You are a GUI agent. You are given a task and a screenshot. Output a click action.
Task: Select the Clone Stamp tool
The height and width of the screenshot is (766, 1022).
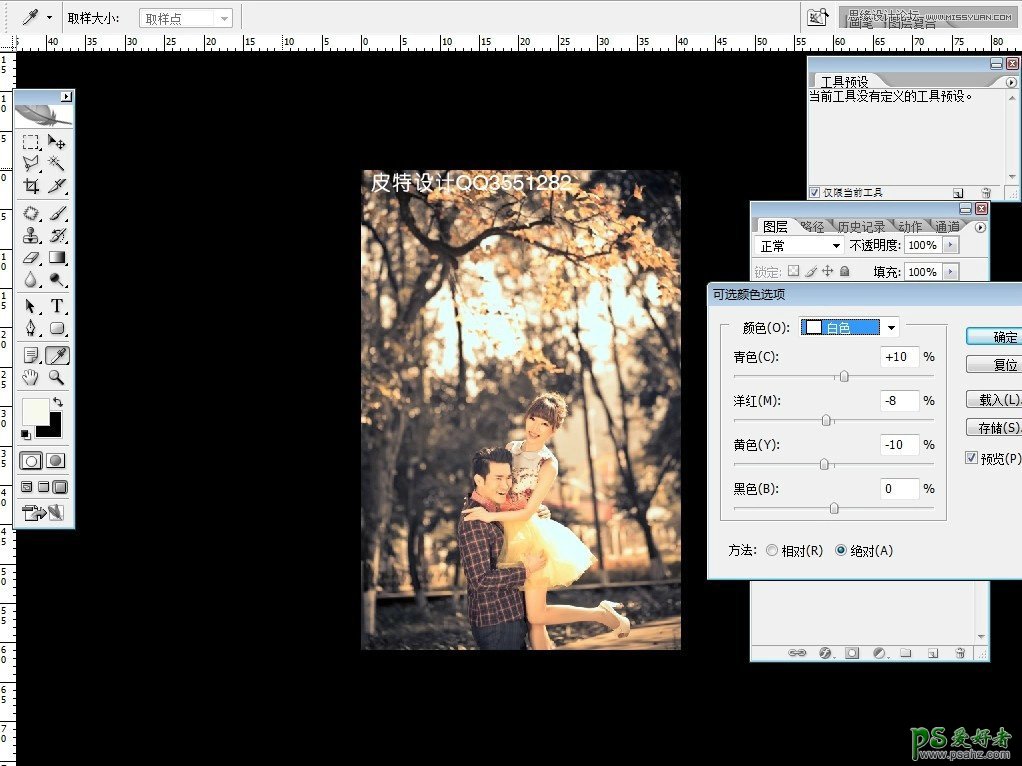[31, 236]
